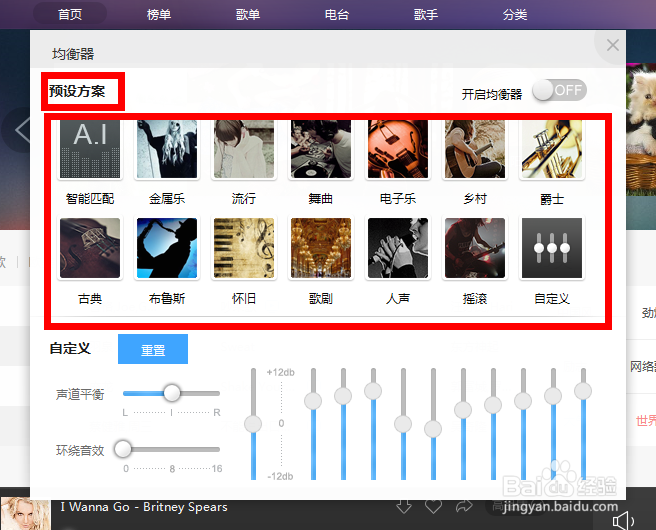Choose the 布鲁斯 saxophone preset
This screenshot has height=530, width=656.
167,248
